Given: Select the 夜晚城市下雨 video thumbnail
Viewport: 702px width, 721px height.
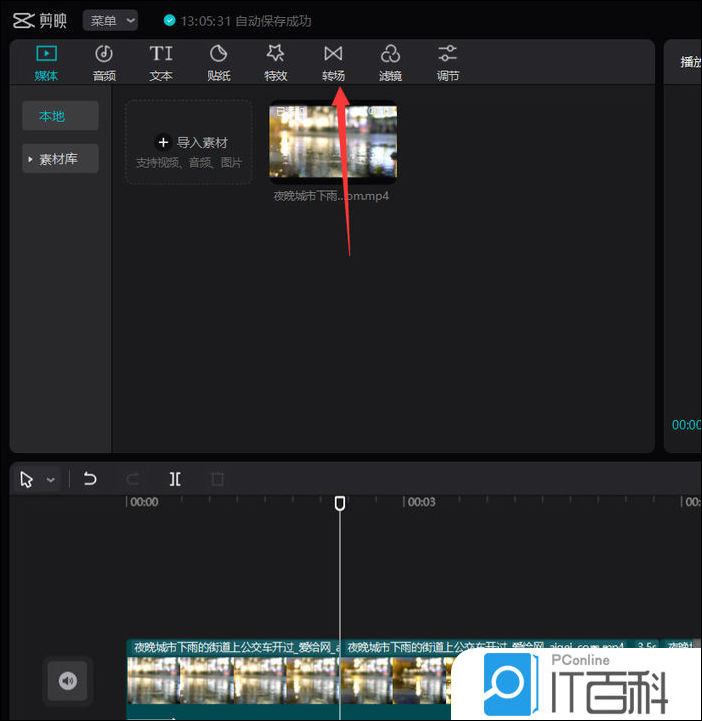Looking at the screenshot, I should 333,142.
